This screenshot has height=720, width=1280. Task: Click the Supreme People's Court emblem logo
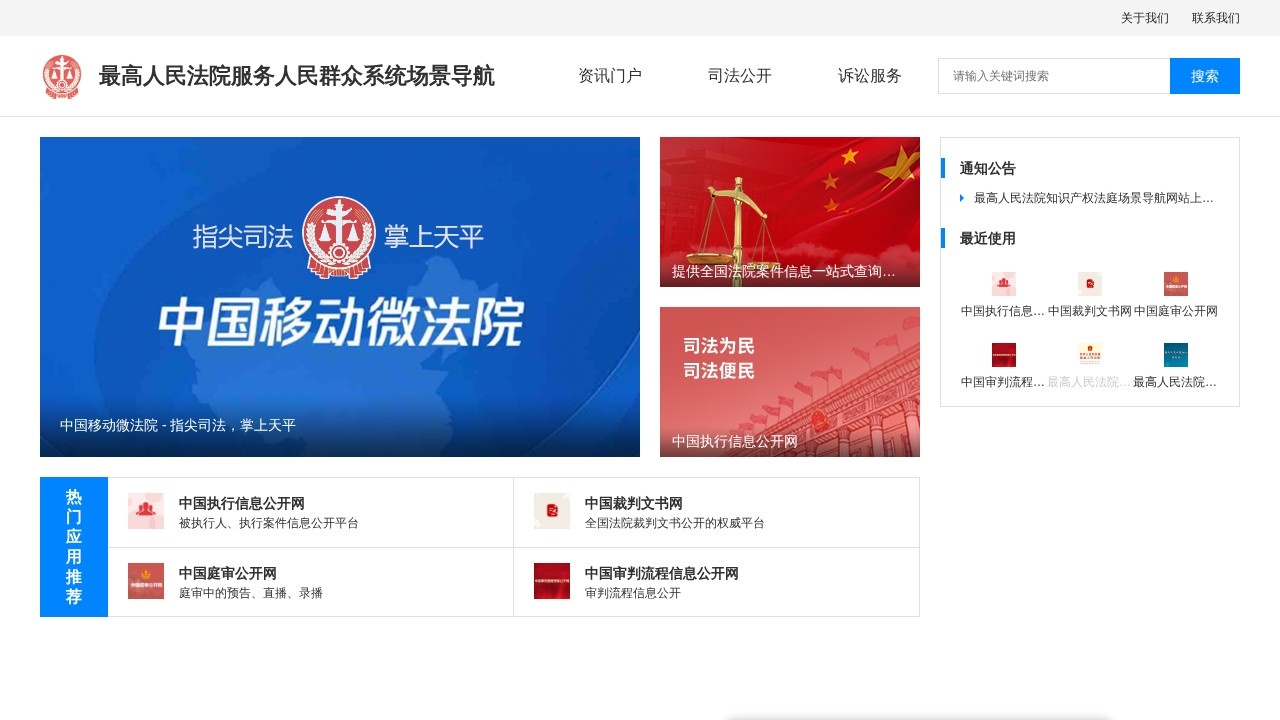click(62, 77)
